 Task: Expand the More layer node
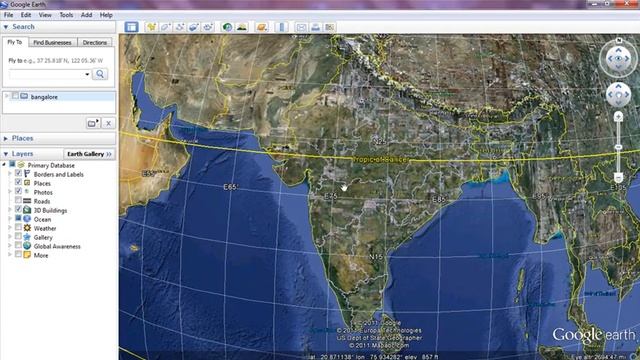(x=10, y=255)
